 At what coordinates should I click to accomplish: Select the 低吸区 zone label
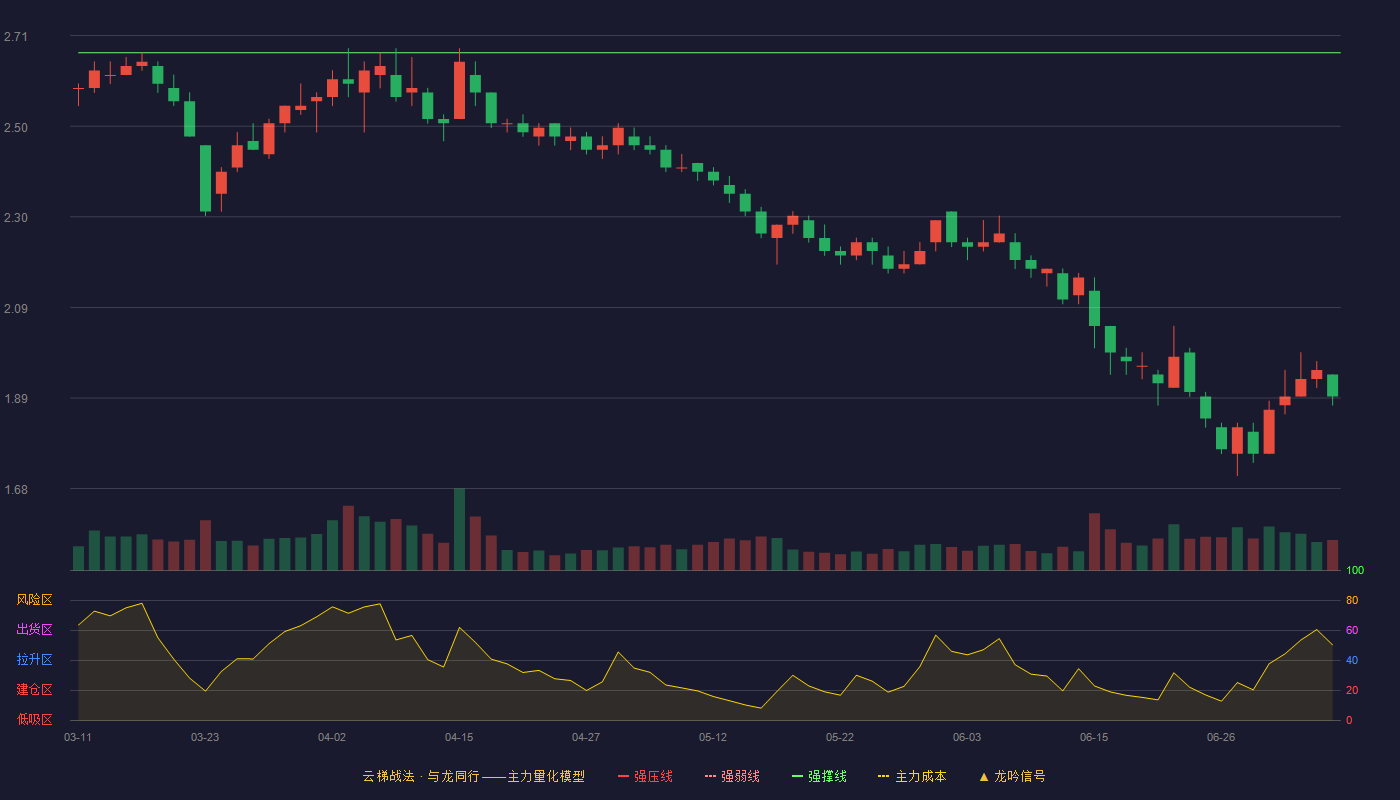click(x=34, y=719)
